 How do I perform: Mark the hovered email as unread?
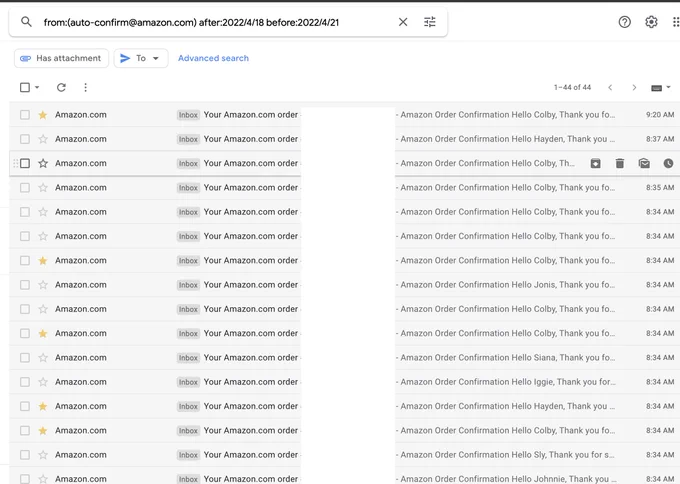644,164
